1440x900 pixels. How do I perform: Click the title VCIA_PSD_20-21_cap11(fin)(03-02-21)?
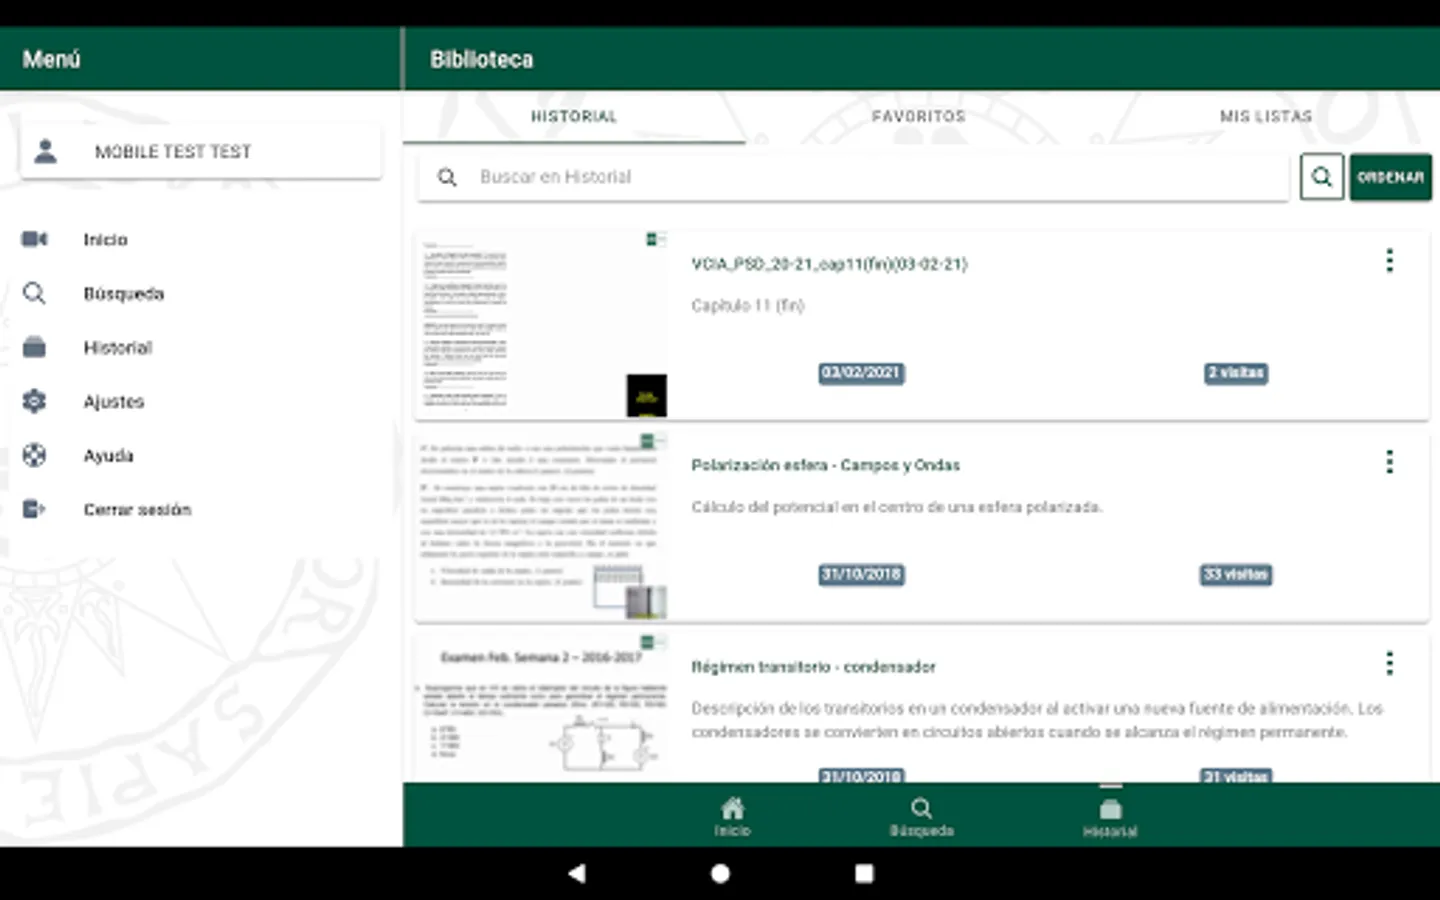(x=829, y=264)
